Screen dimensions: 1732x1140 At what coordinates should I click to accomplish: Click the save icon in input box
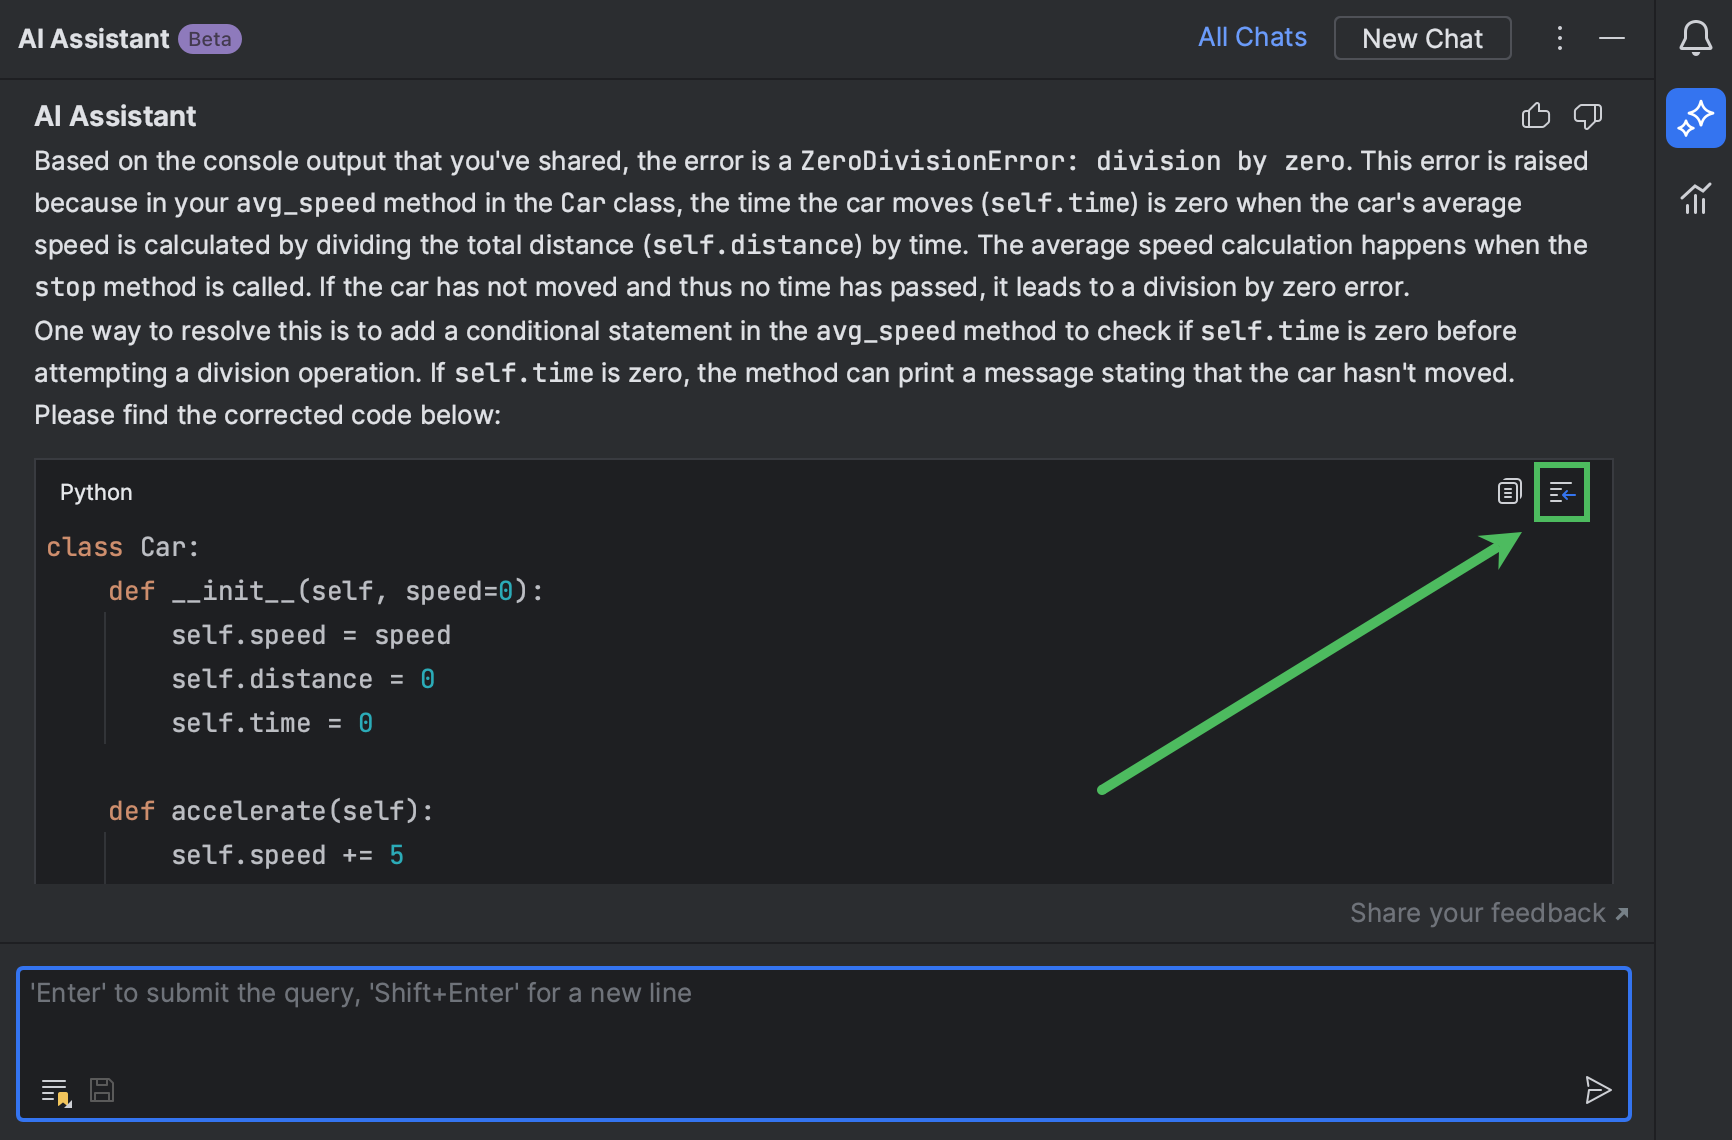coord(102,1090)
